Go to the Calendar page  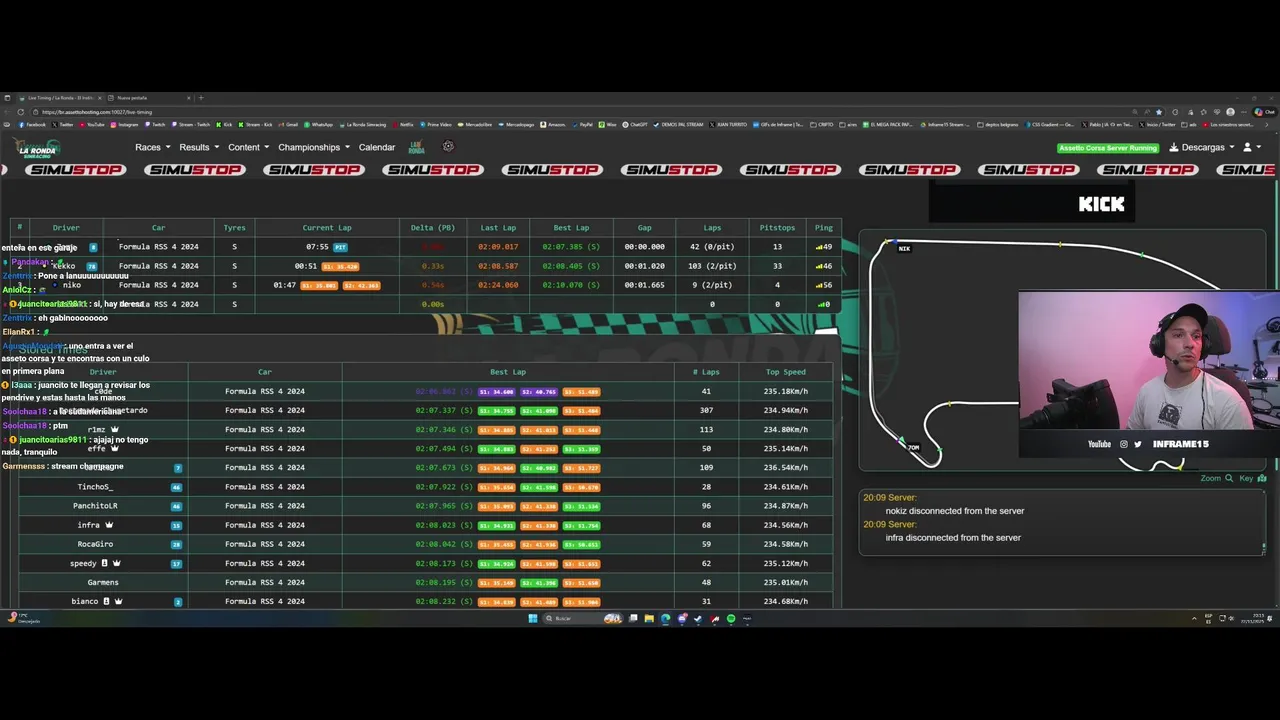point(377,147)
